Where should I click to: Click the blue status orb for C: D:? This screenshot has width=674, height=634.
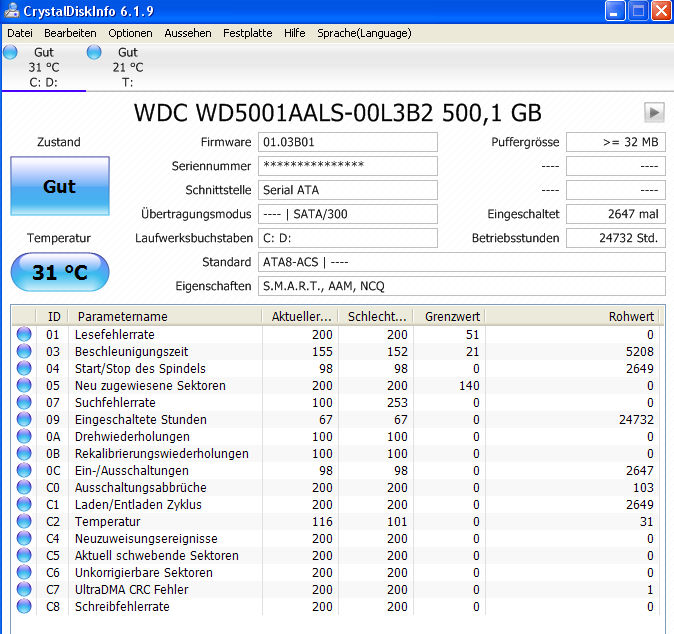point(10,52)
